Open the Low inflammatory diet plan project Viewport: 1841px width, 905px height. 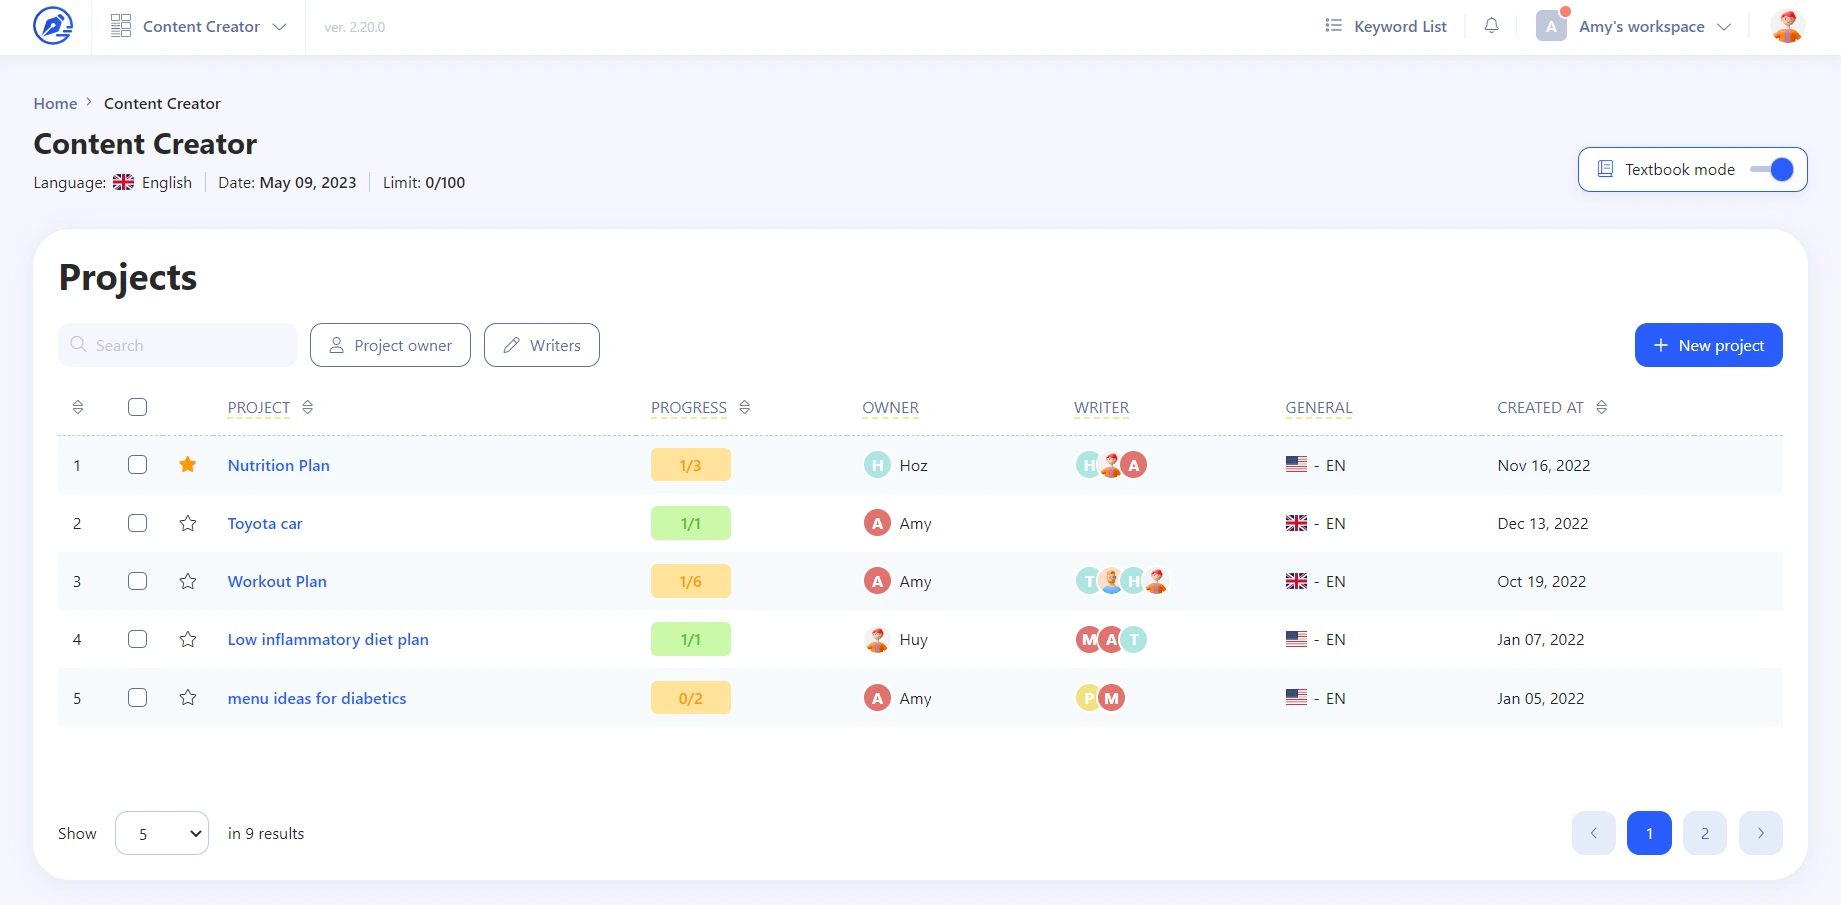coord(328,639)
